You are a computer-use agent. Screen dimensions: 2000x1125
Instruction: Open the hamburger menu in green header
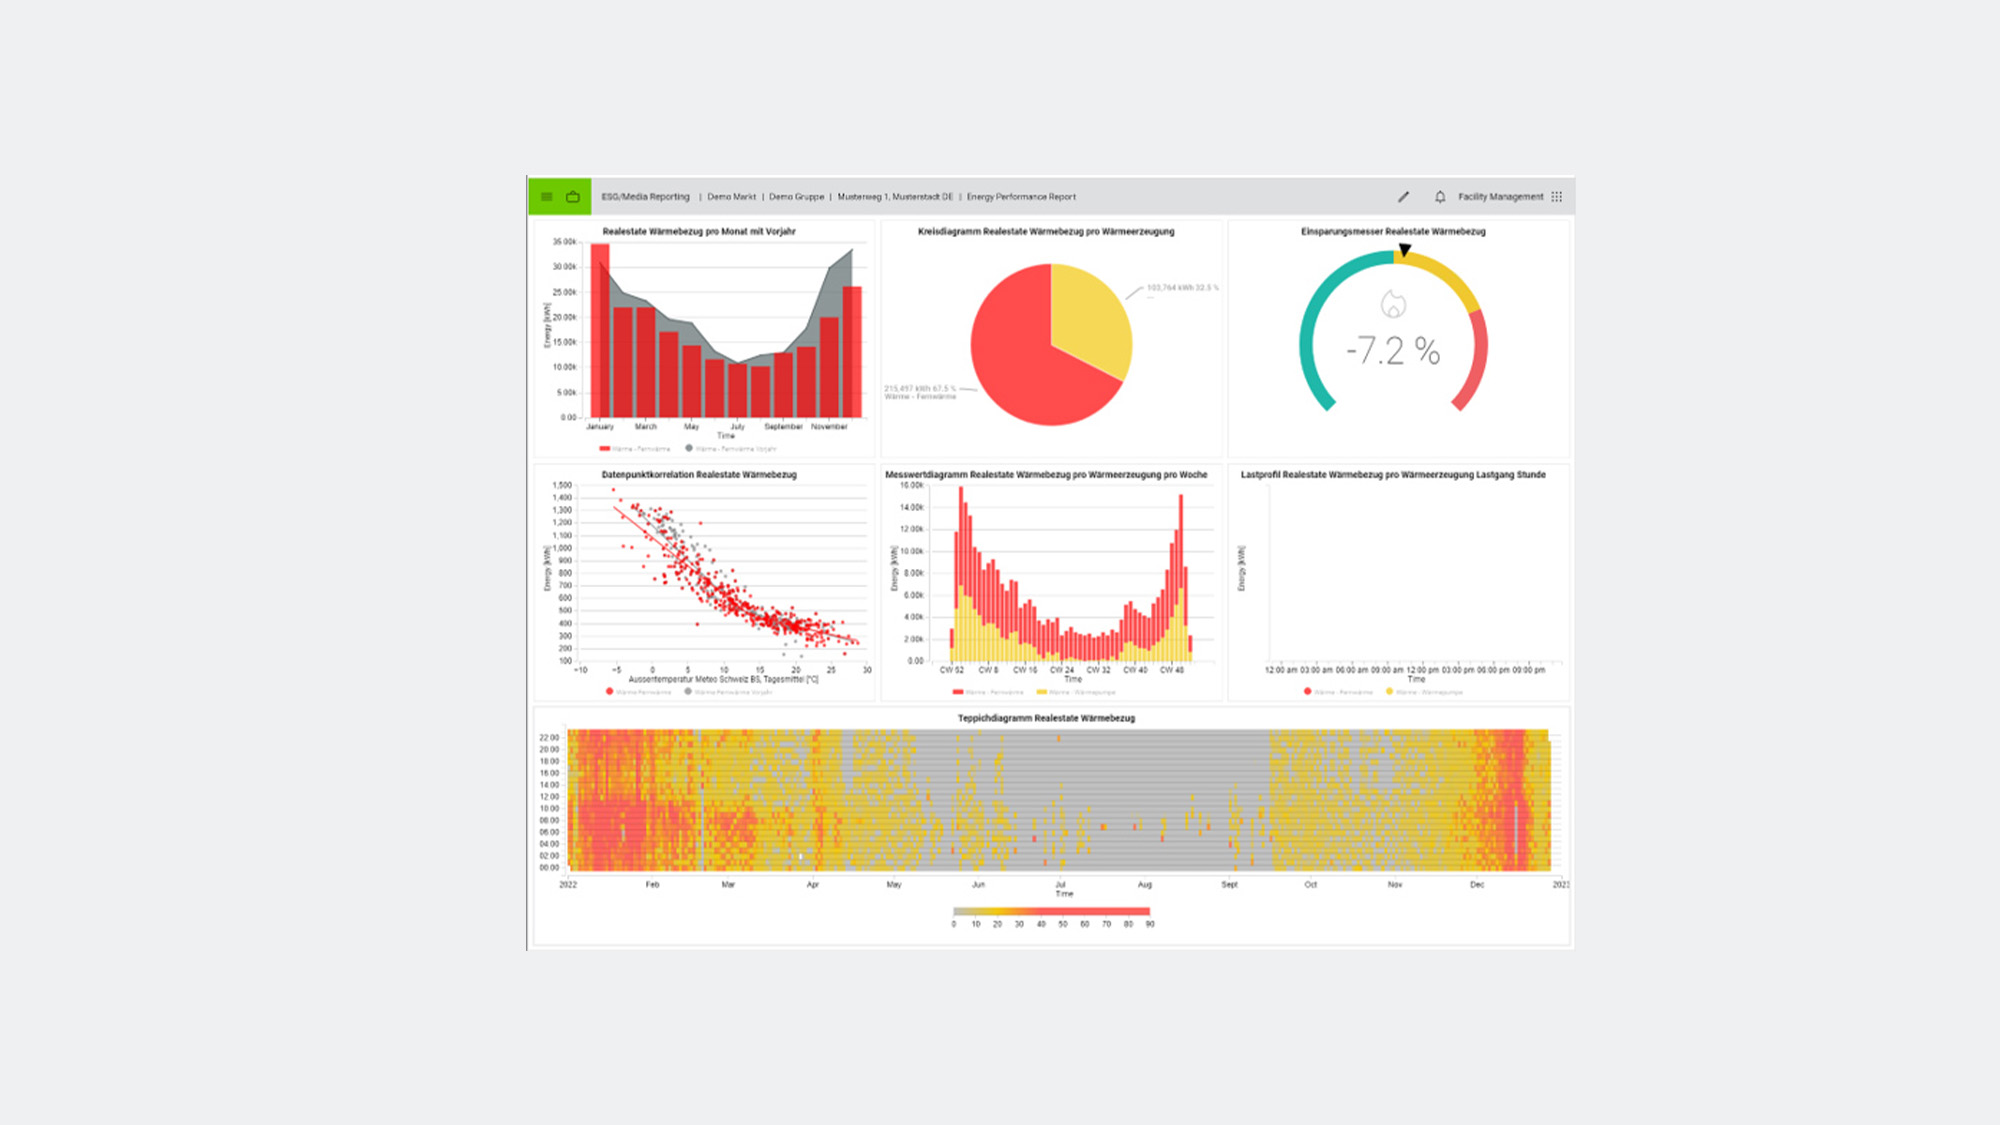(x=546, y=197)
